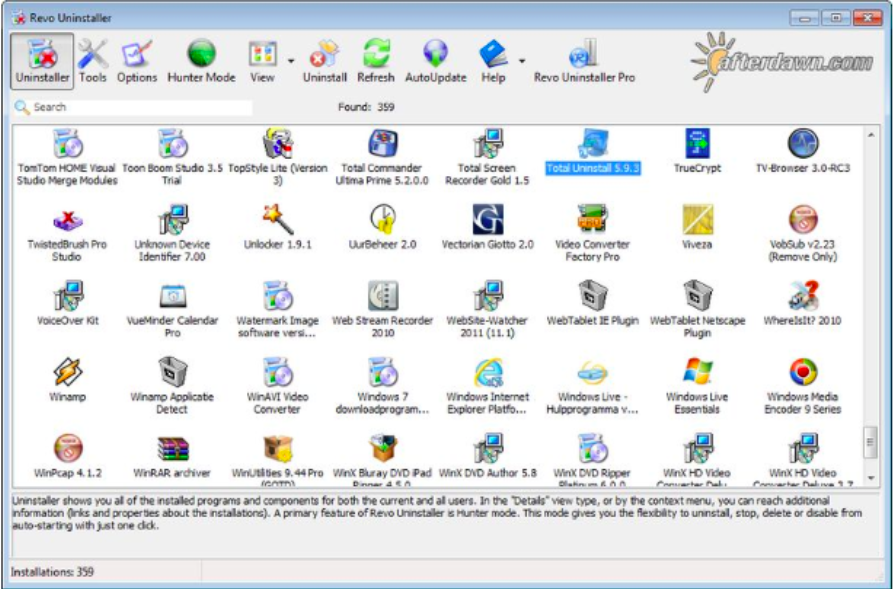The height and width of the screenshot is (589, 896).
Task: Click the vertical scrollbar thumb
Action: coord(870,442)
